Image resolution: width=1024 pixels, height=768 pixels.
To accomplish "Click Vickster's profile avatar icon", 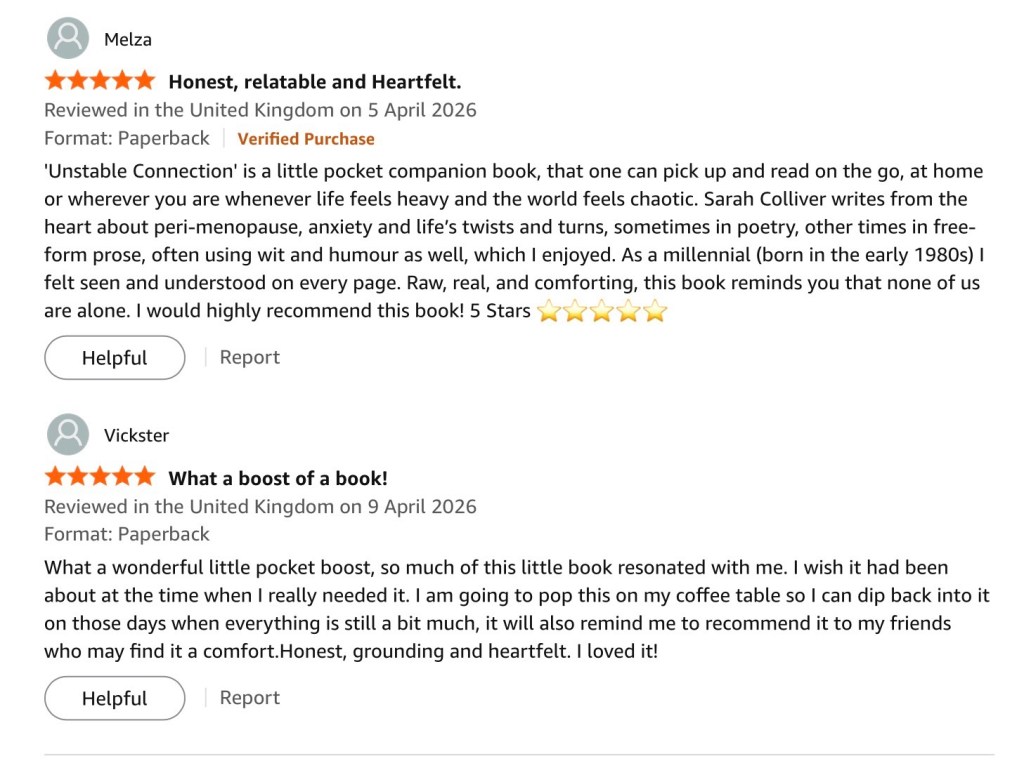I will pyautogui.click(x=68, y=435).
